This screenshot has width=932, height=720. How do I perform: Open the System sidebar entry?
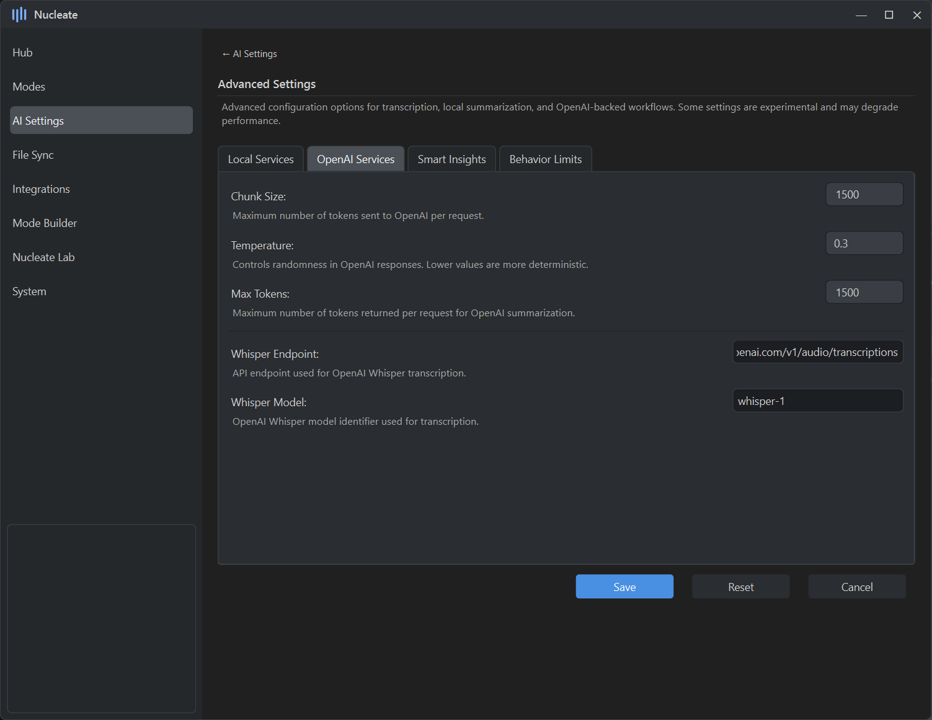coord(30,291)
